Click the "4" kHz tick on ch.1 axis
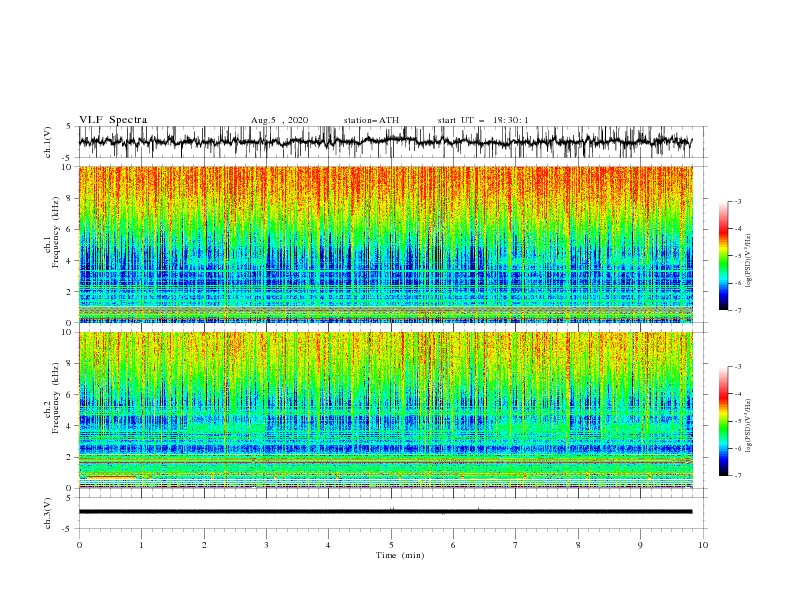 [70, 261]
